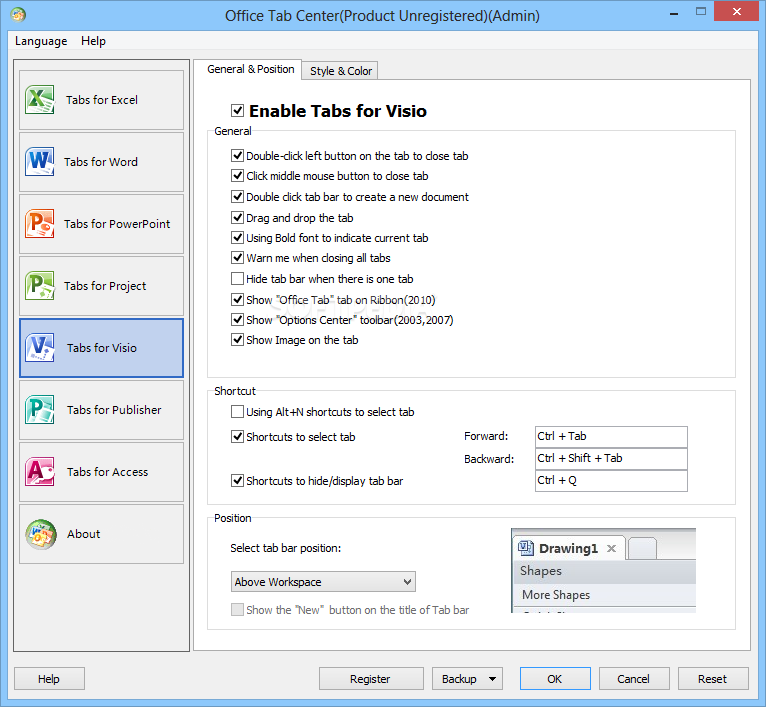Click the Access icon in the sidebar
Screen dimensions: 766x707
click(x=40, y=471)
